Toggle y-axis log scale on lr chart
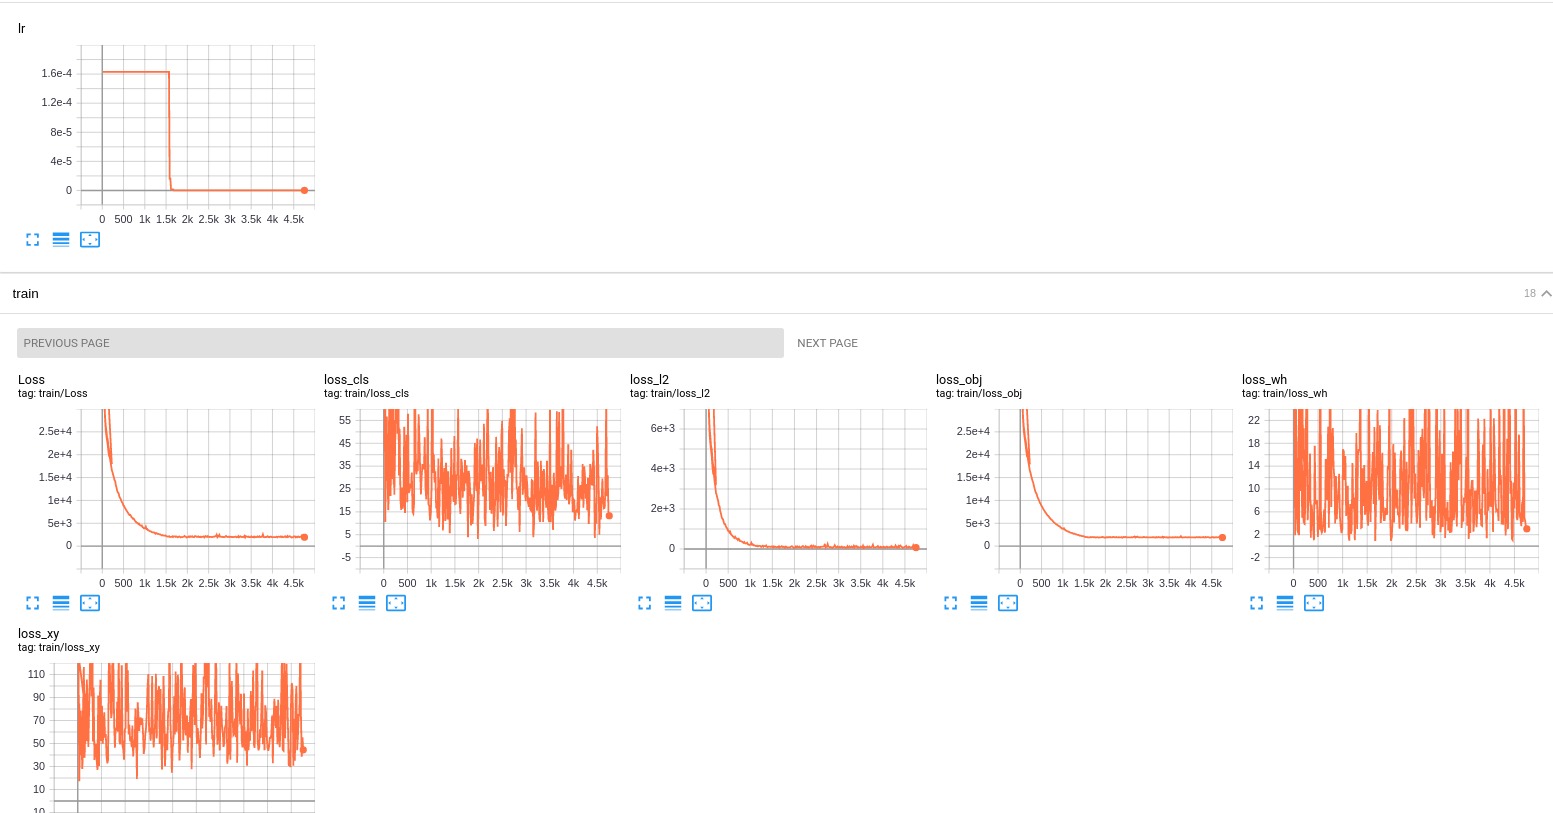1553x813 pixels. (x=61, y=240)
